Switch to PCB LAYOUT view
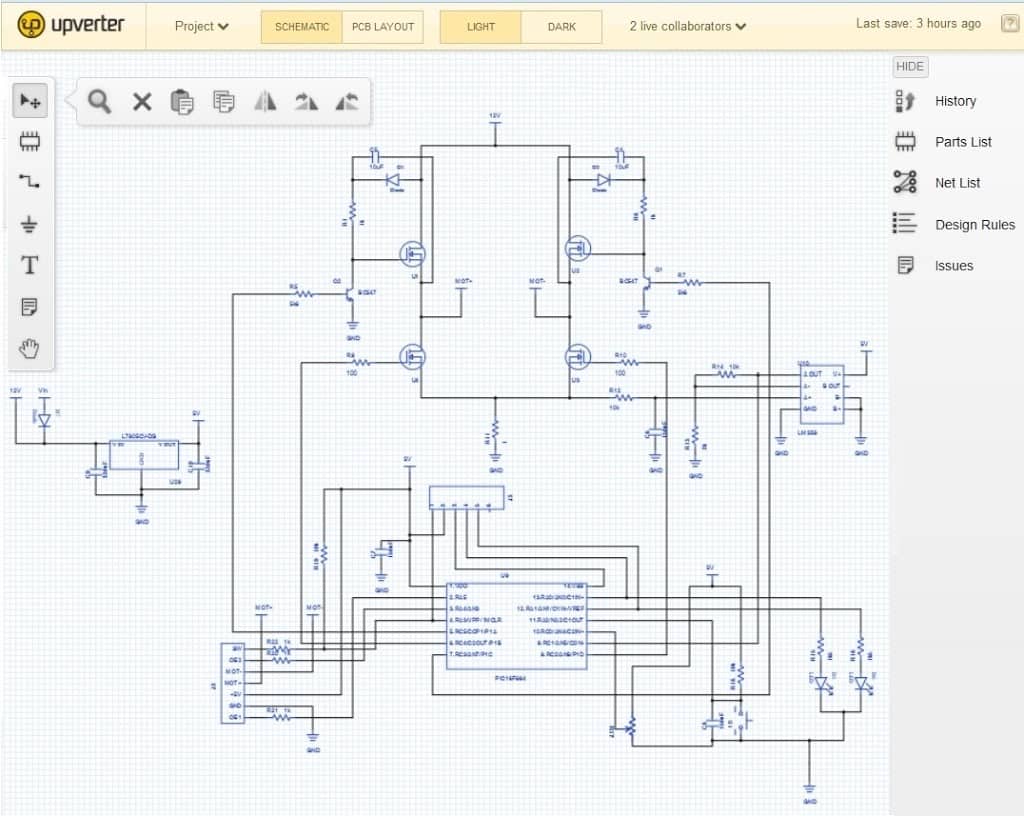 [383, 27]
